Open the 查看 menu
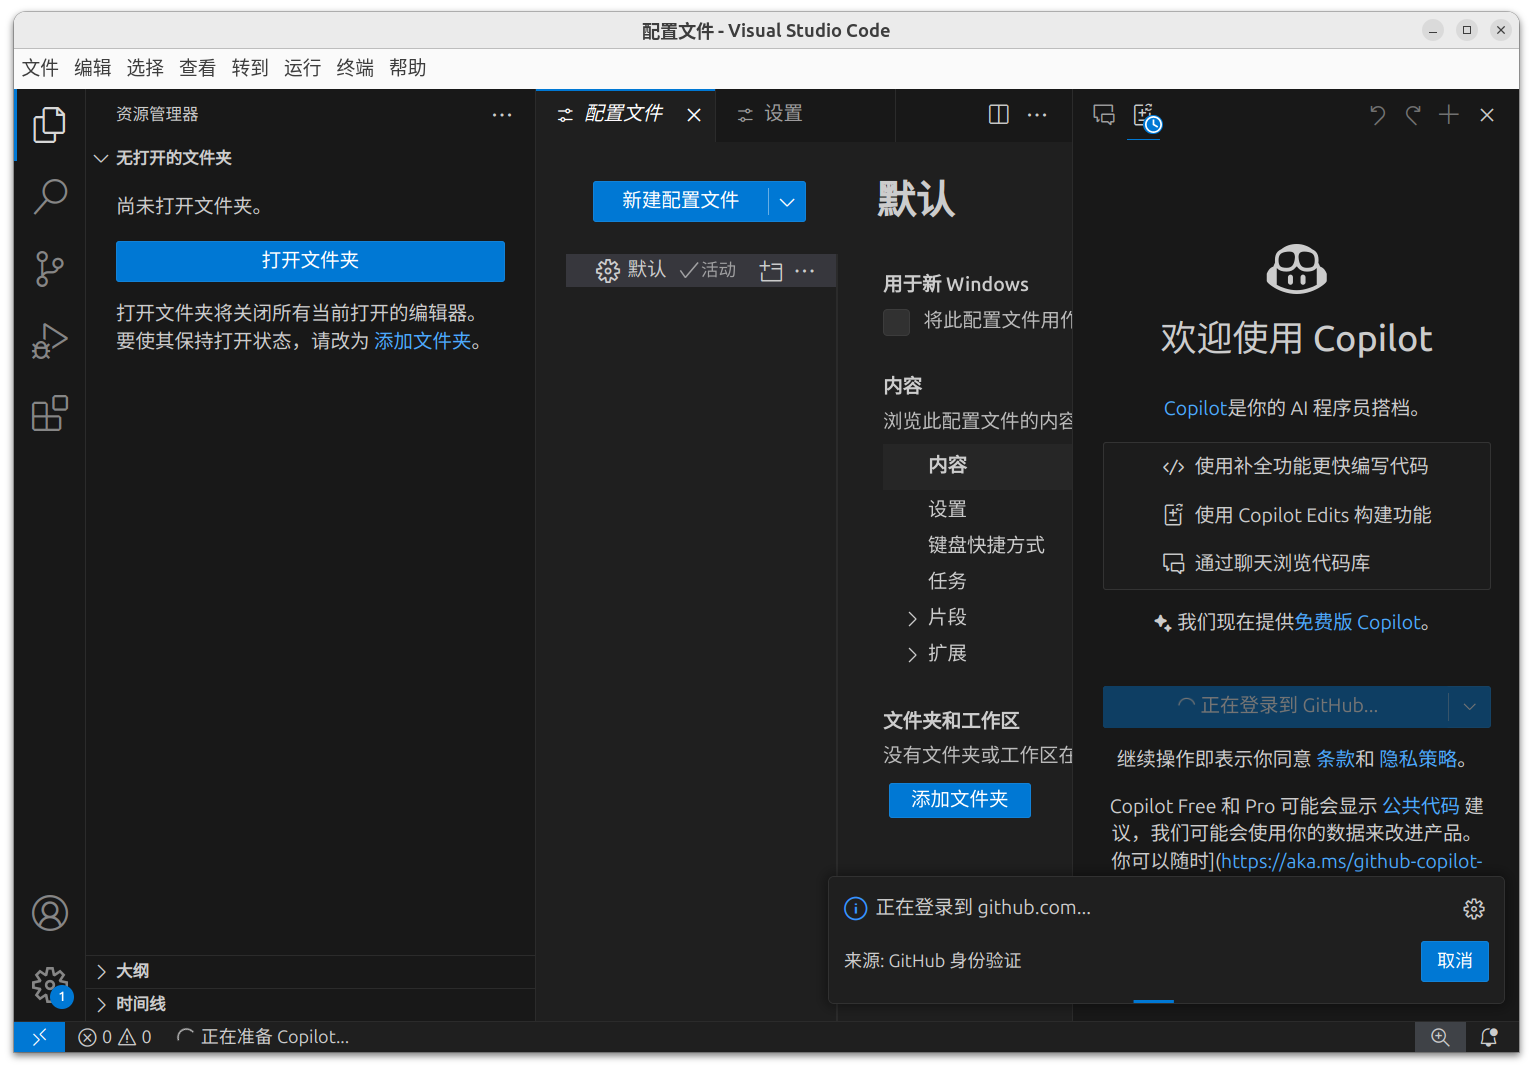 [x=197, y=68]
